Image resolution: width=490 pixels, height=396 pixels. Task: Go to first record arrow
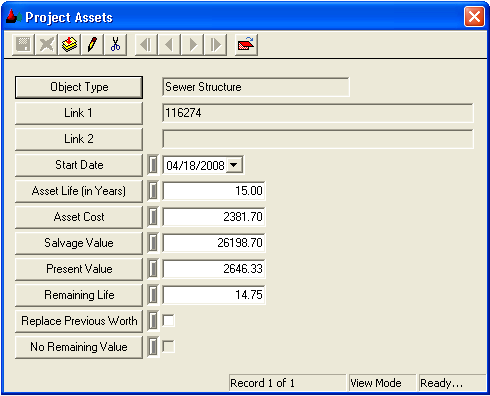point(146,44)
